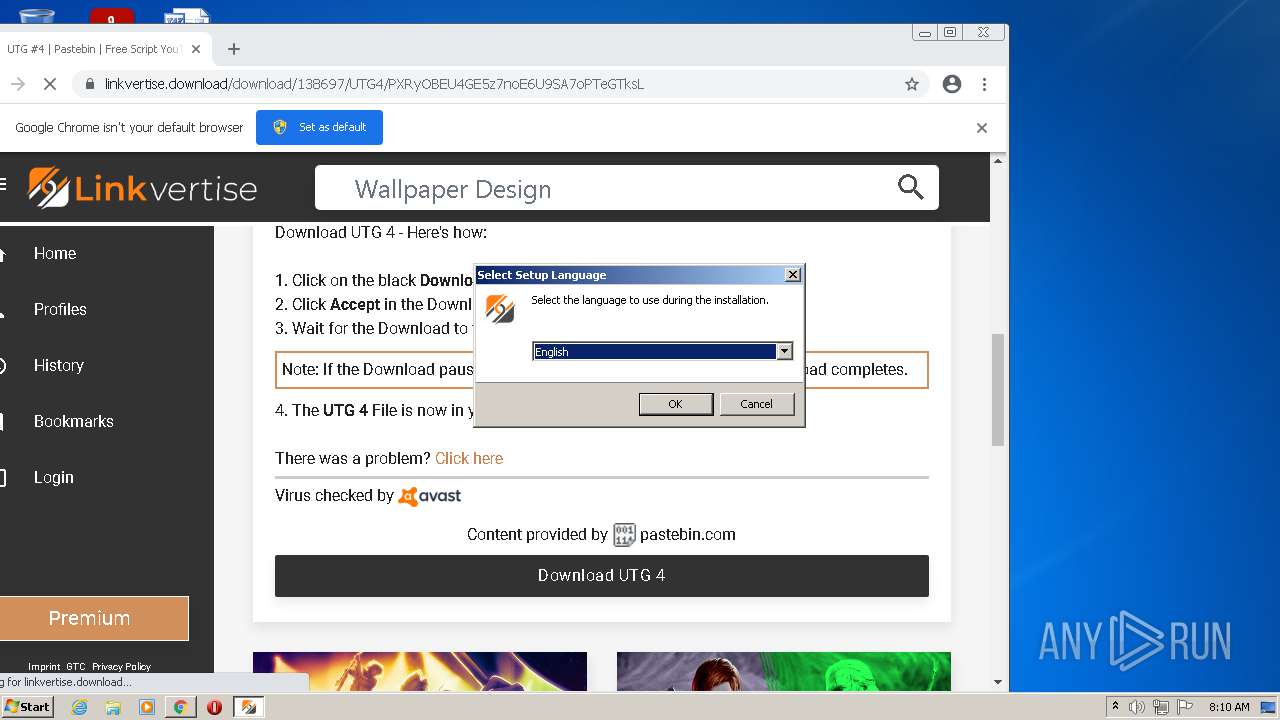The height and width of the screenshot is (720, 1280).
Task: Click the Action Center flag icon
Action: (x=1184, y=707)
